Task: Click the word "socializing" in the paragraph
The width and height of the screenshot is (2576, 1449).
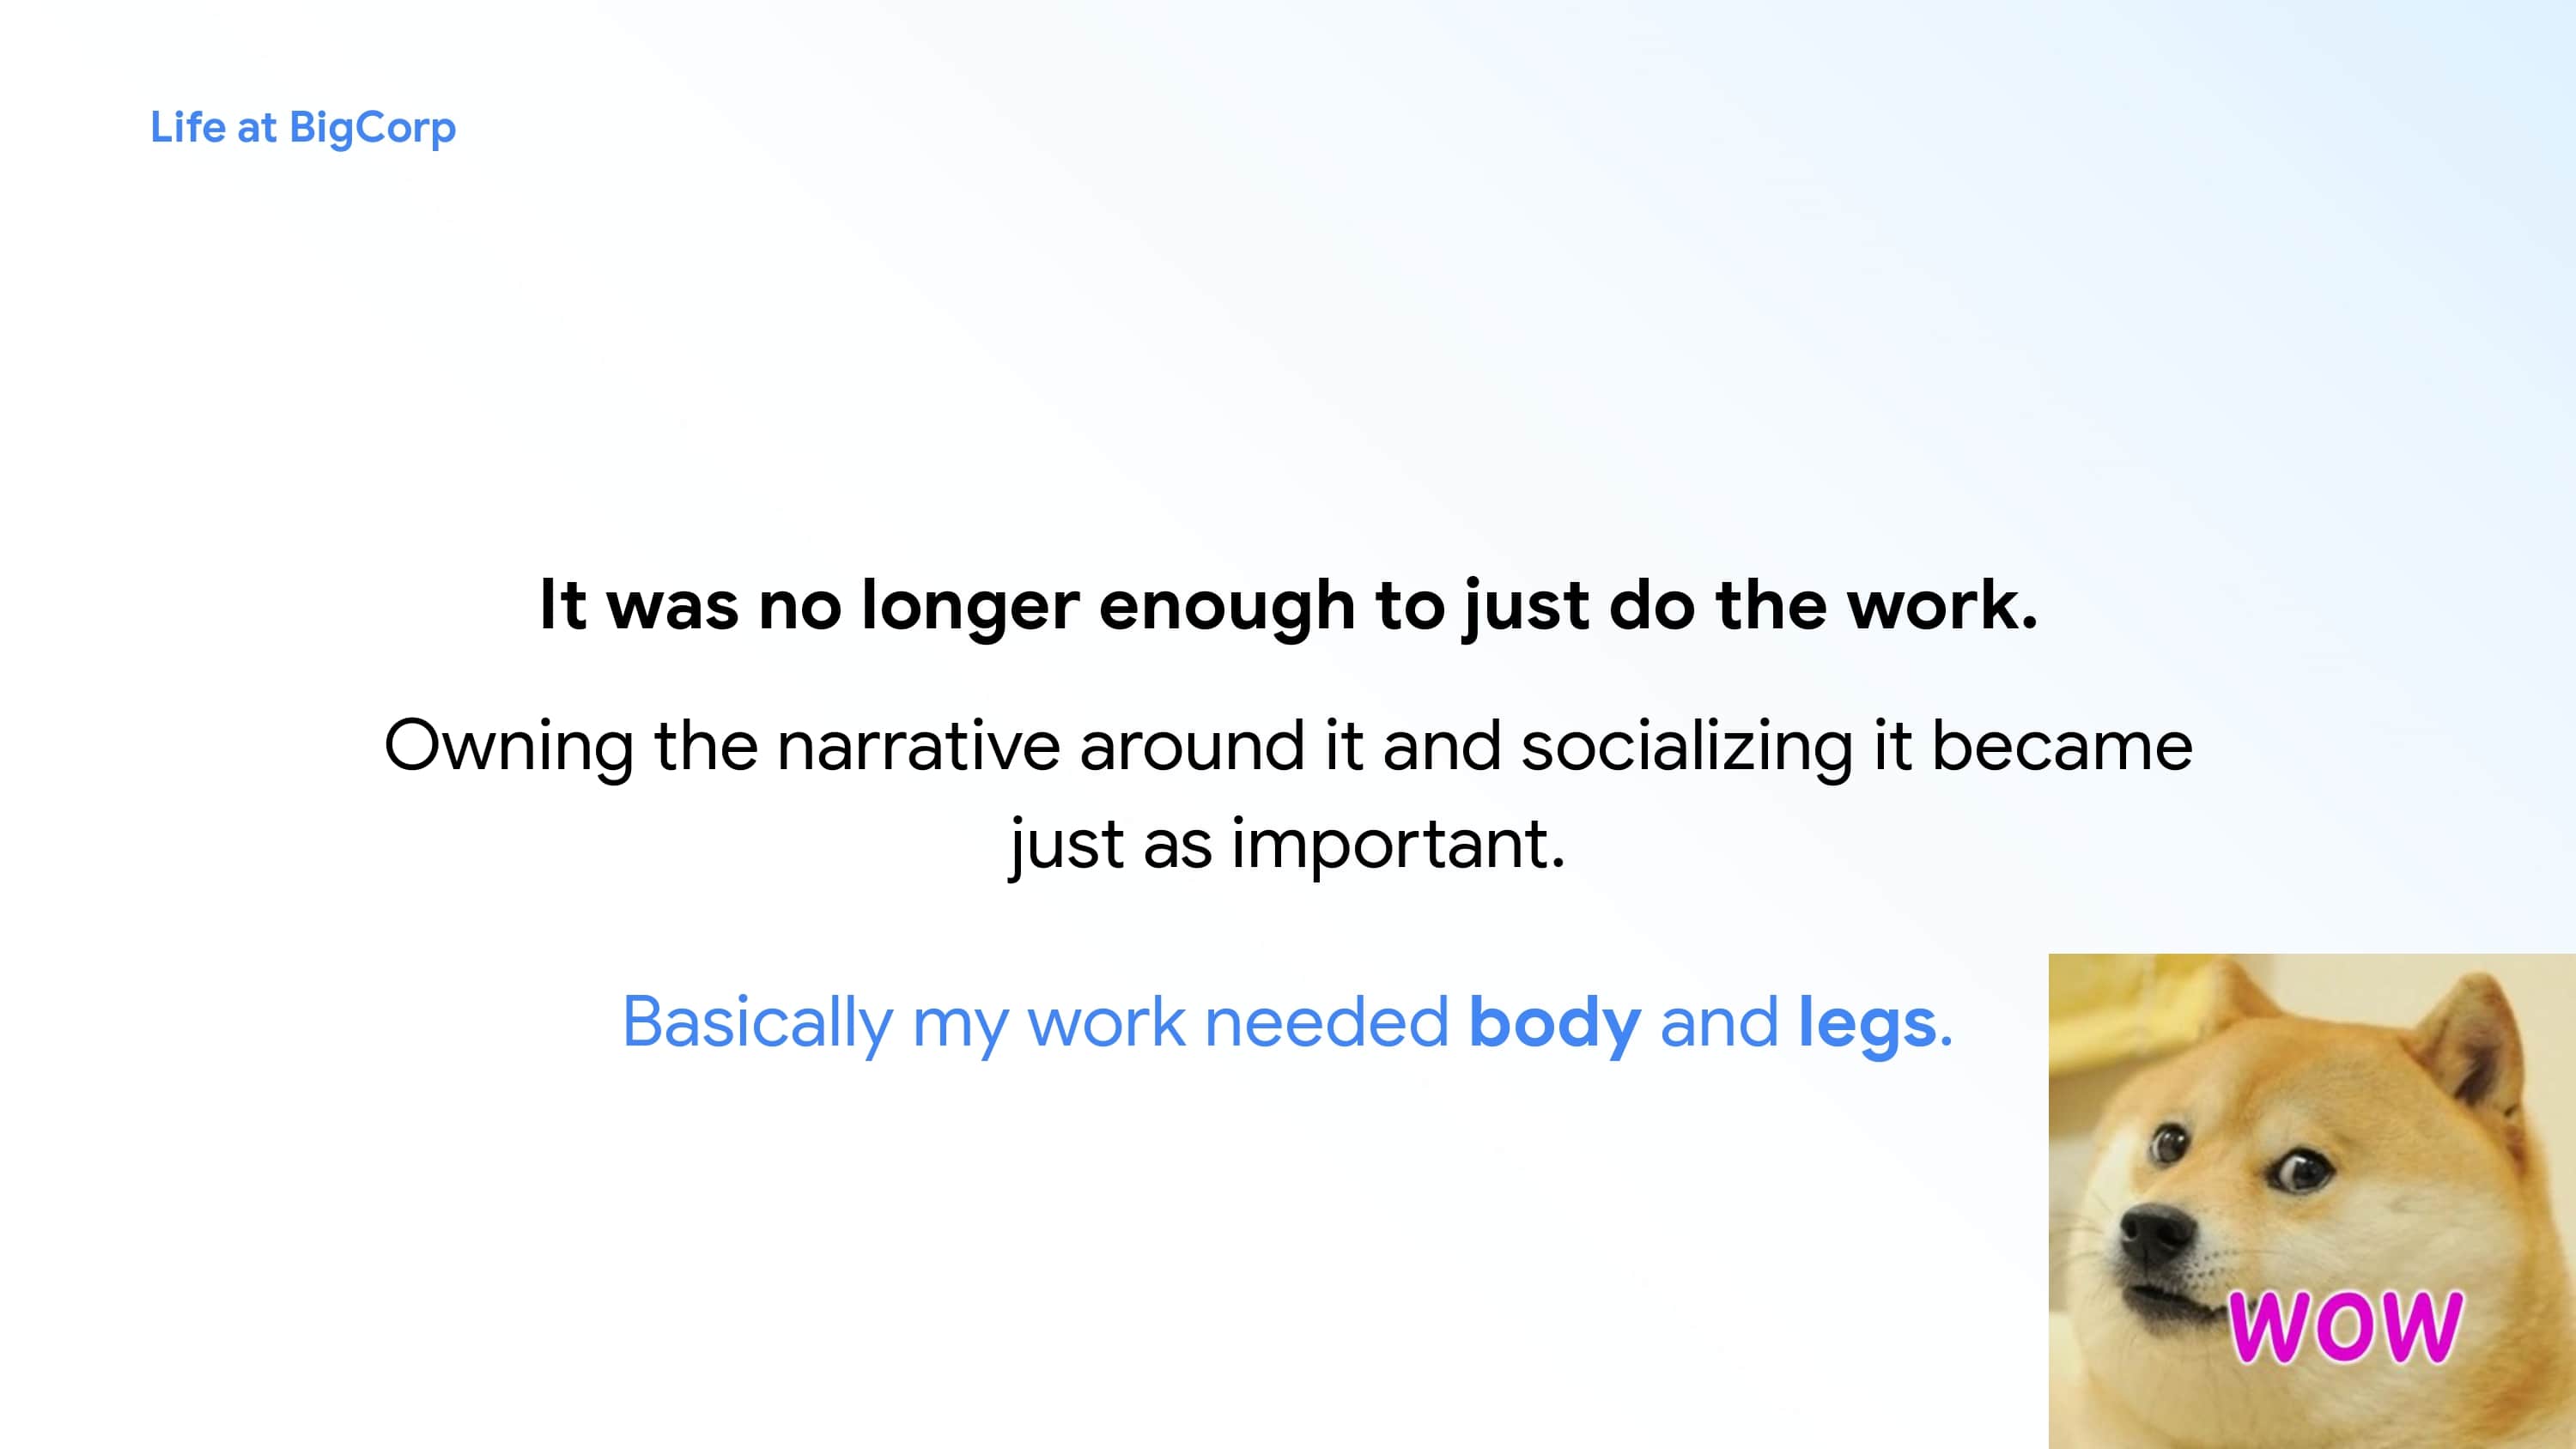Action: [1687, 748]
